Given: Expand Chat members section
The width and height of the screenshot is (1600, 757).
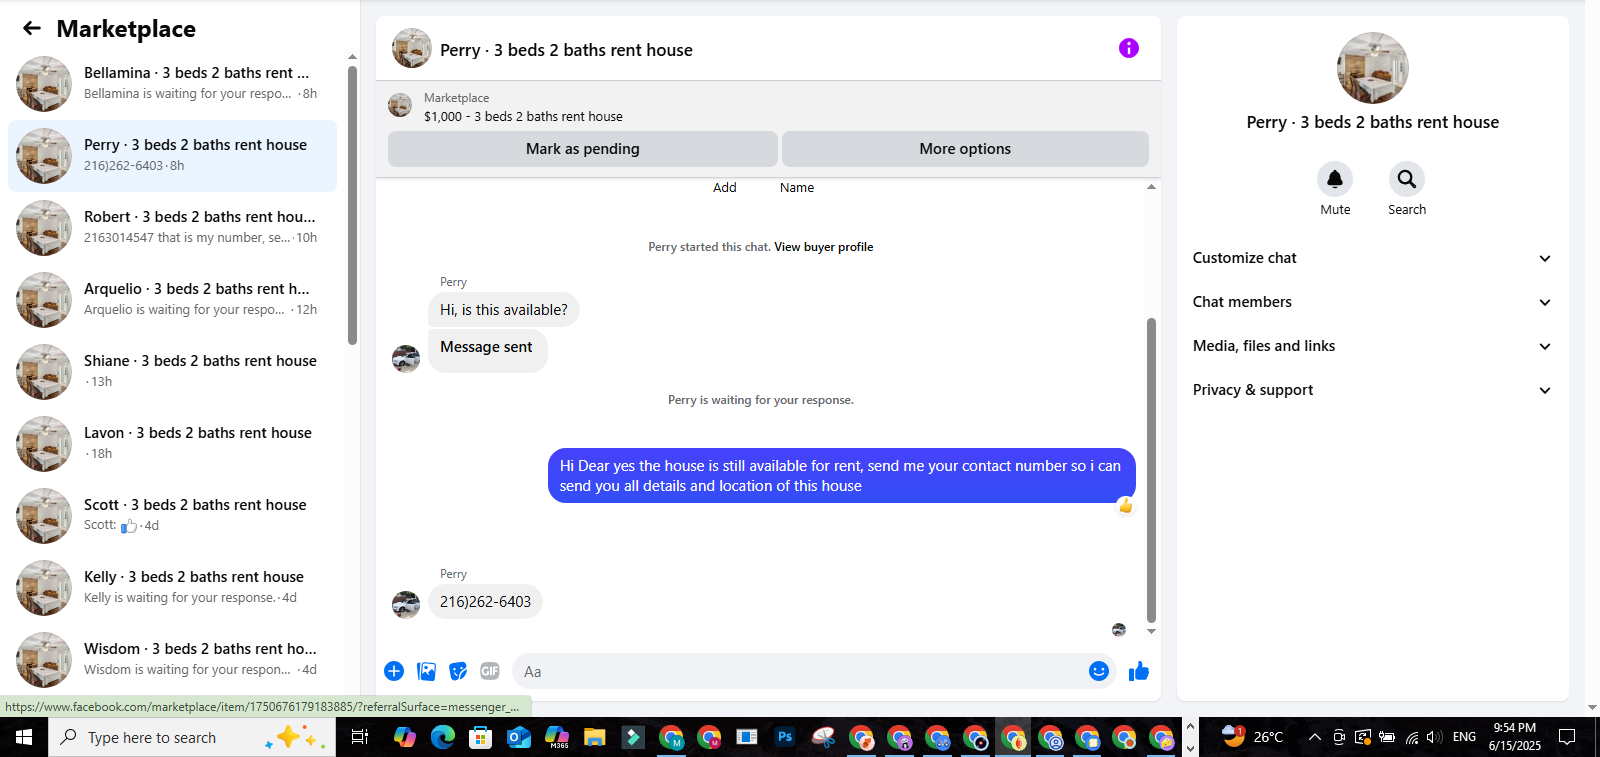Looking at the screenshot, I should [1372, 302].
